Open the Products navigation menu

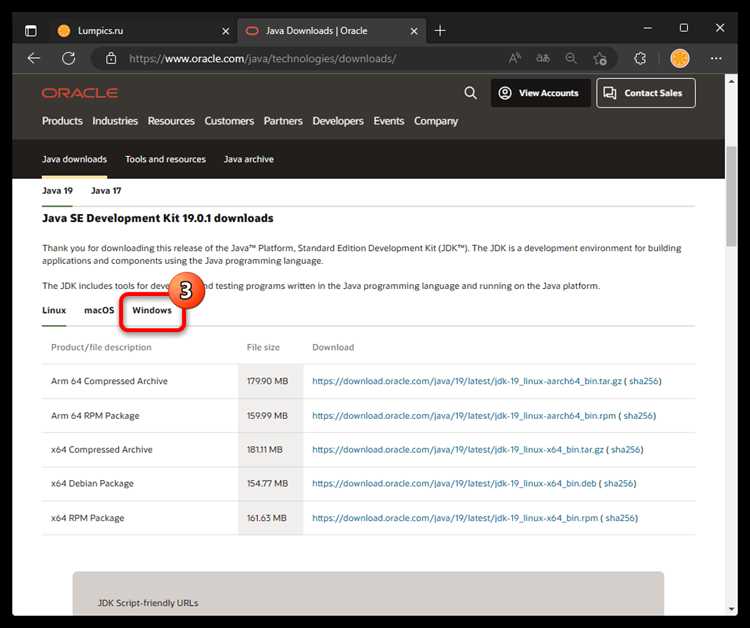pyautogui.click(x=62, y=121)
